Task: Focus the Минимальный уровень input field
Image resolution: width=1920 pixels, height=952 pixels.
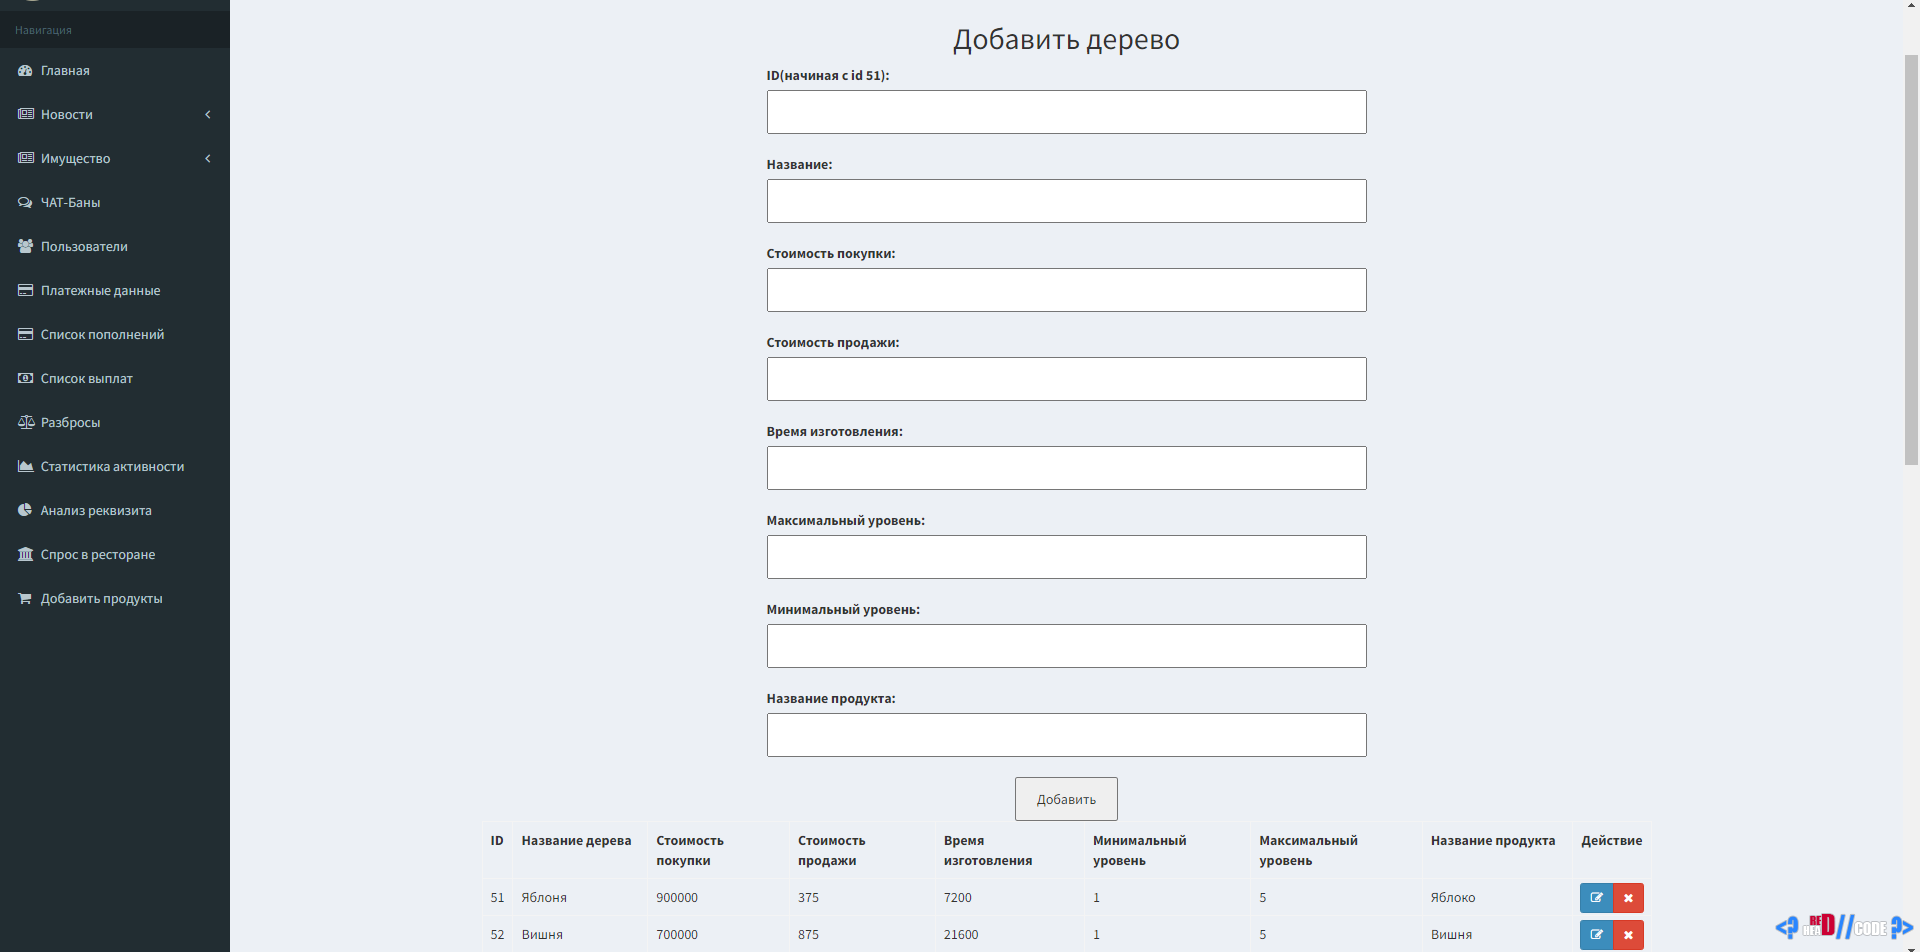Action: point(1066,646)
